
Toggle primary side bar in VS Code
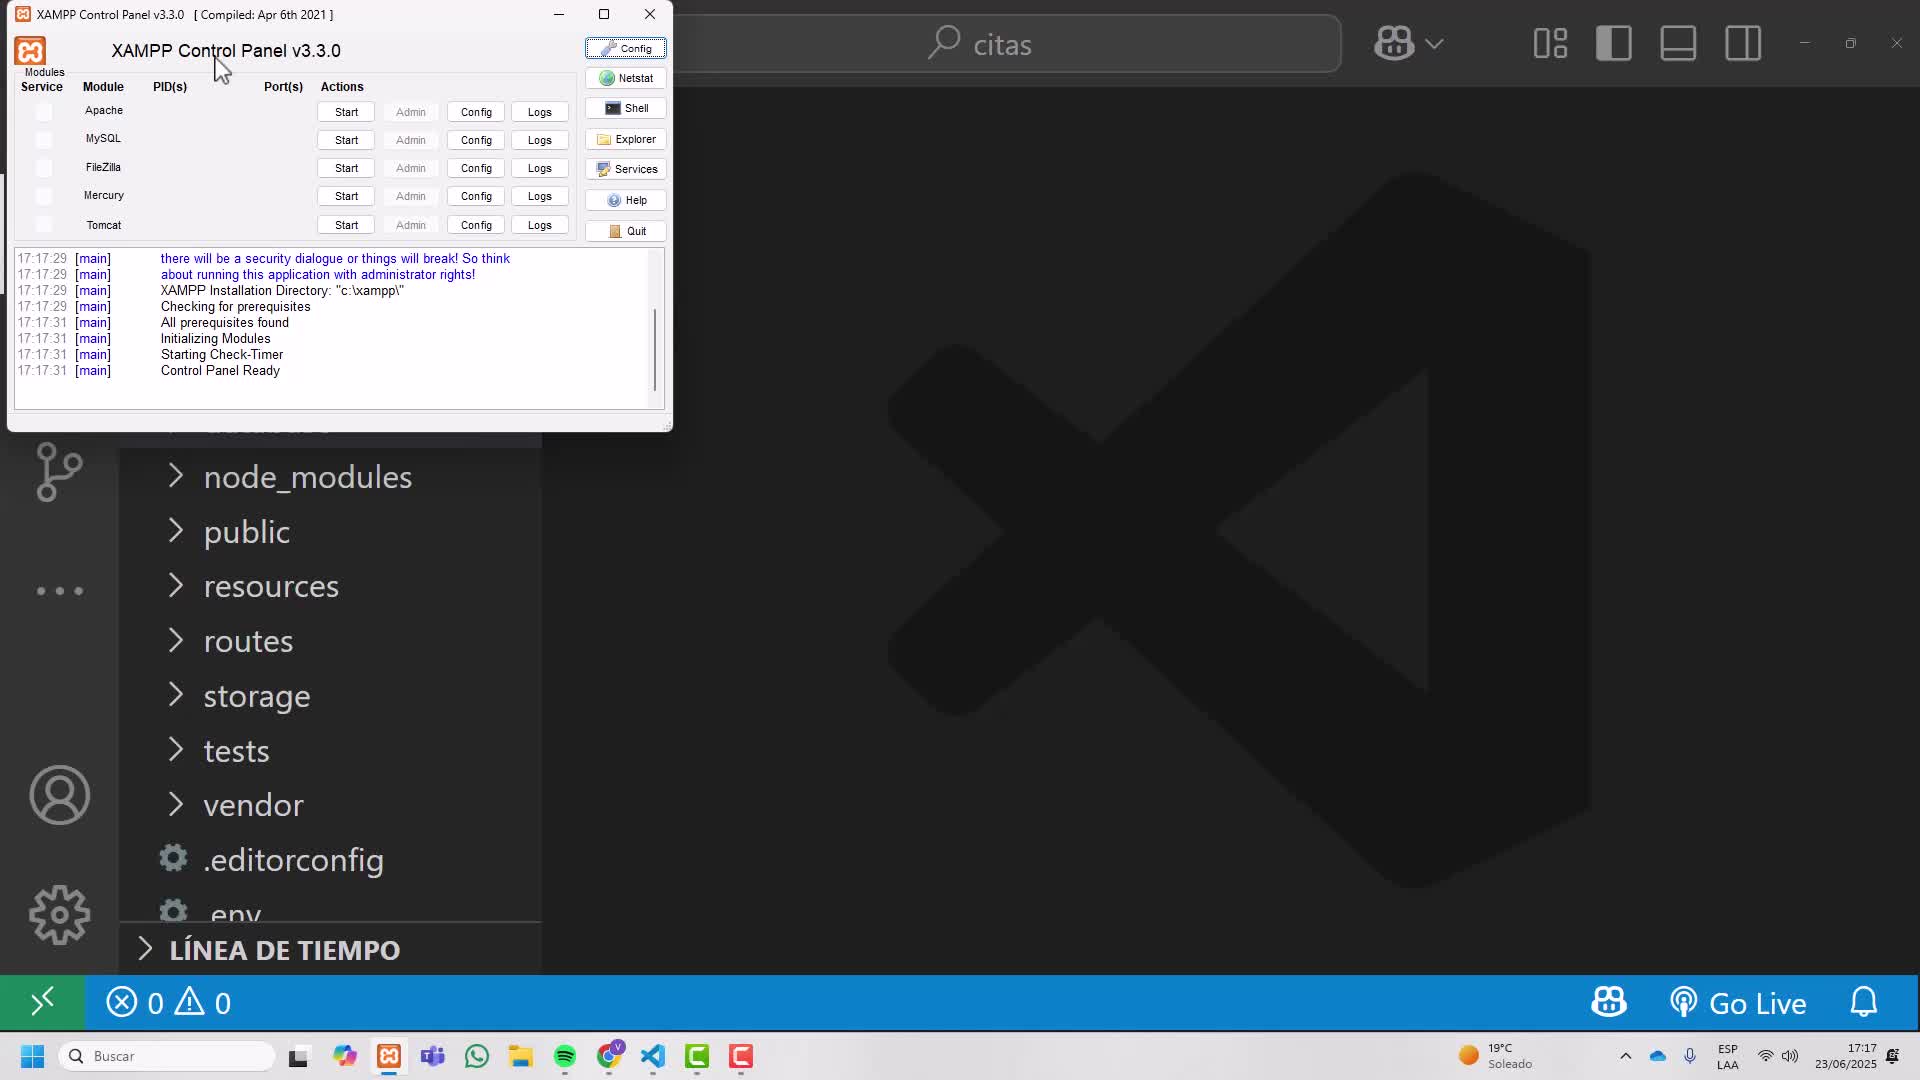[1614, 43]
